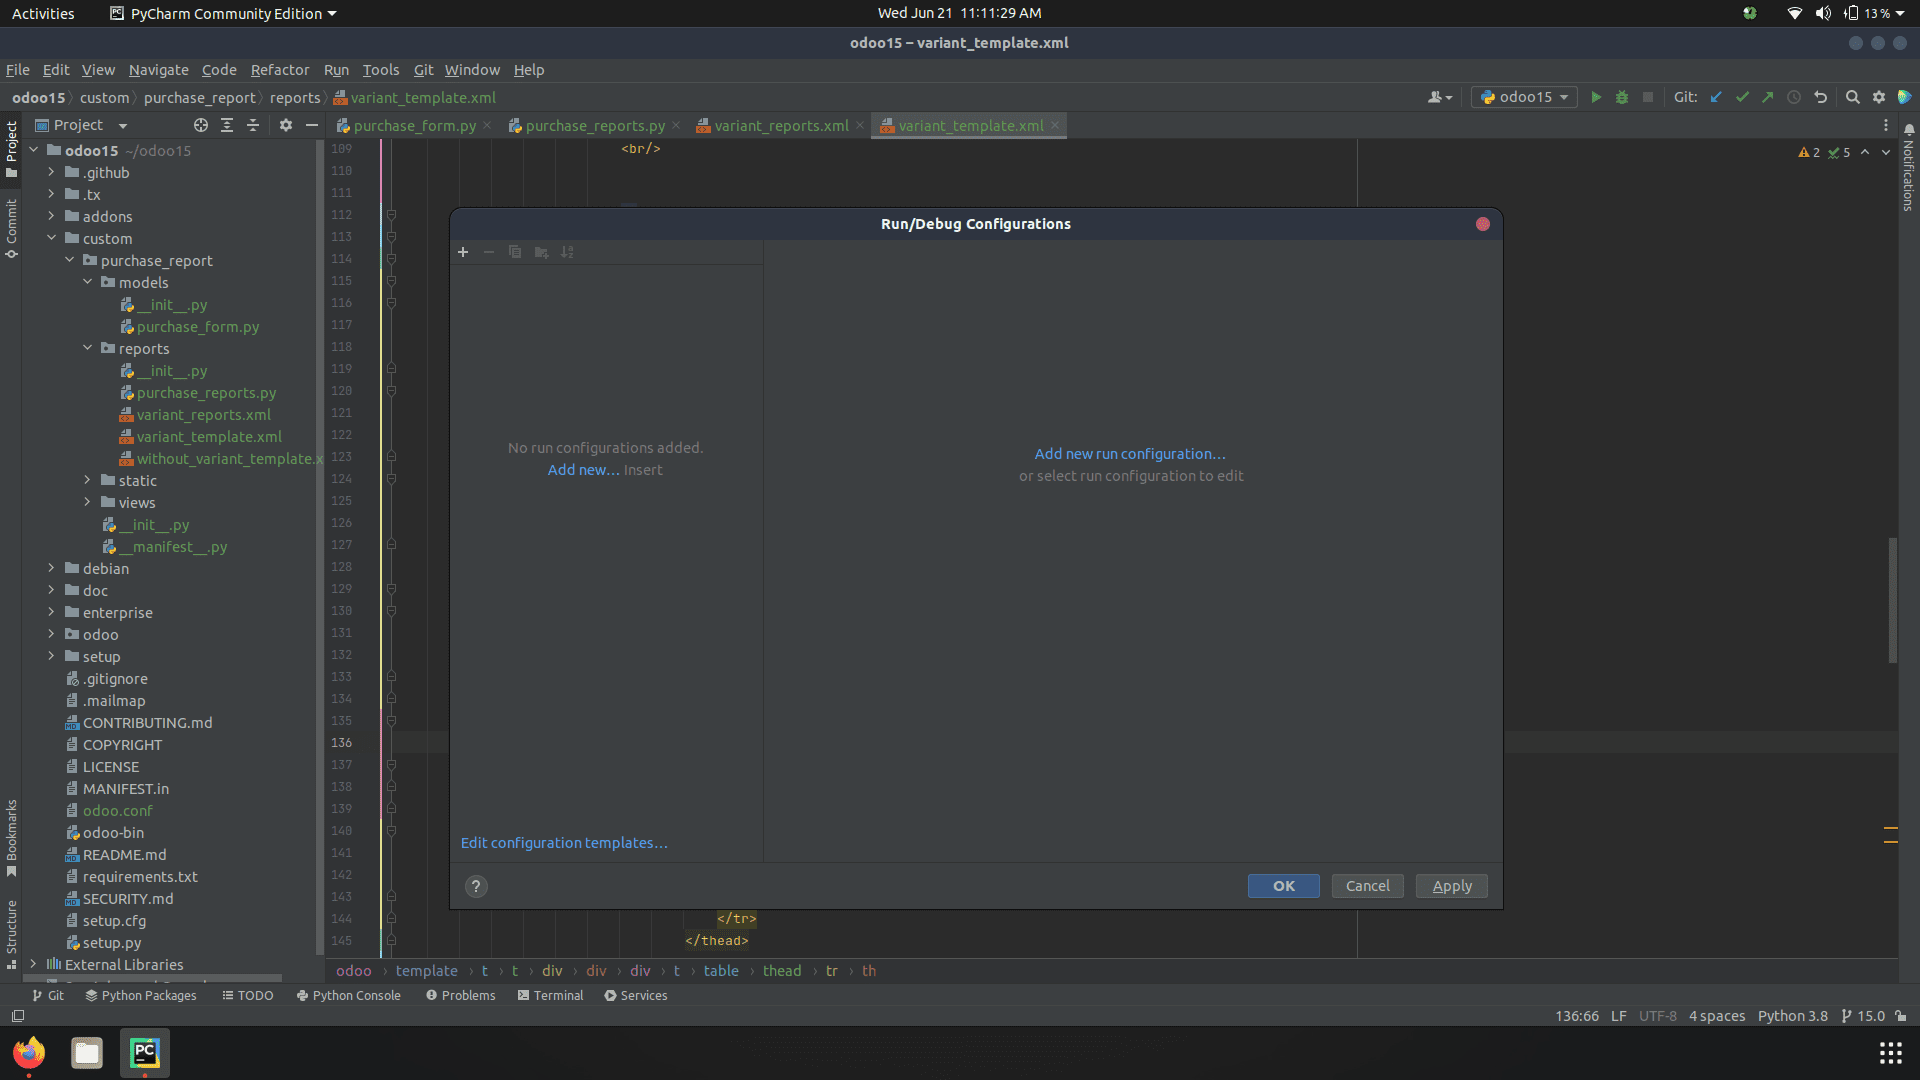Viewport: 1920px width, 1080px height.
Task: Click the Cancel button
Action: pyautogui.click(x=1367, y=886)
